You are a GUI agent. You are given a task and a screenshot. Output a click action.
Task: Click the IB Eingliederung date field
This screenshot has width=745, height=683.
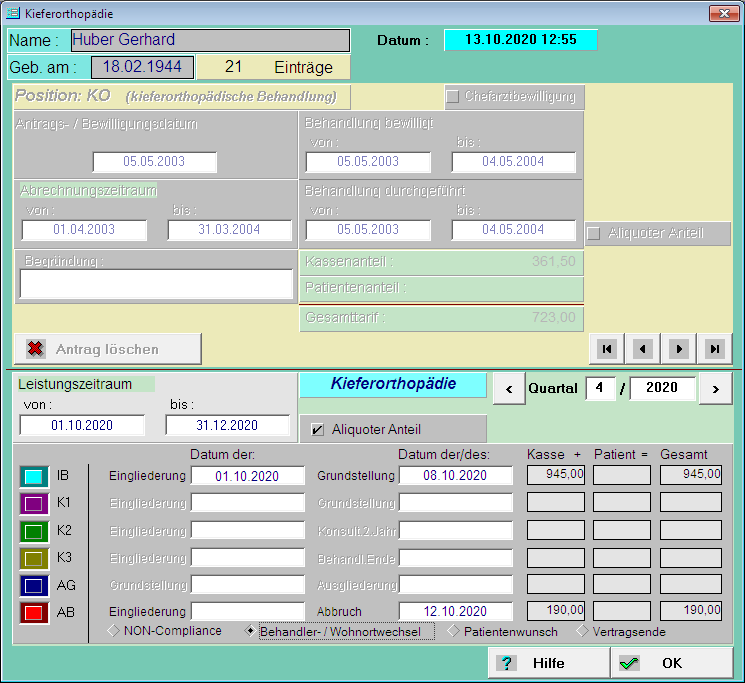(x=247, y=475)
